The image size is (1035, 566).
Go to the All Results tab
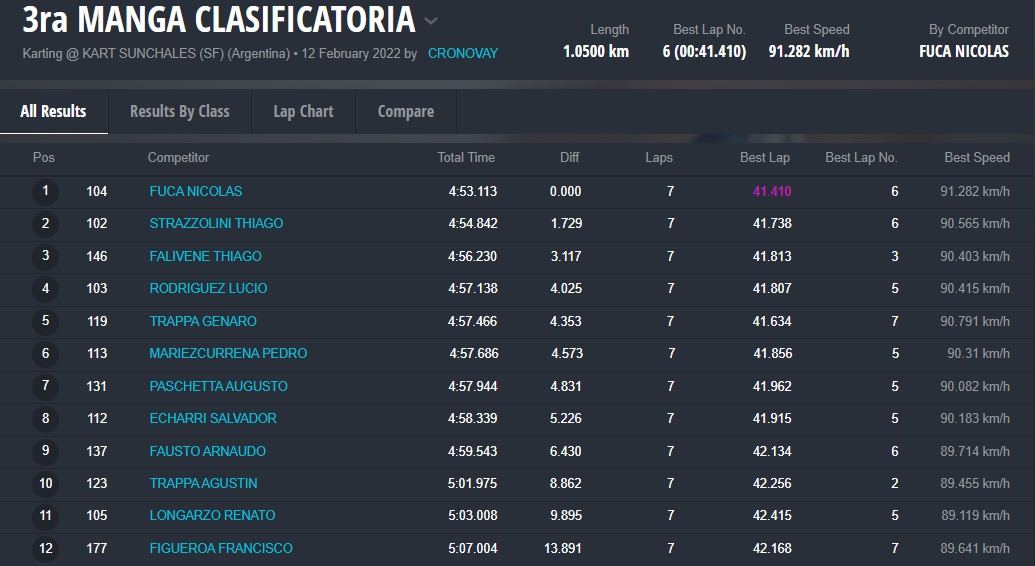[53, 111]
